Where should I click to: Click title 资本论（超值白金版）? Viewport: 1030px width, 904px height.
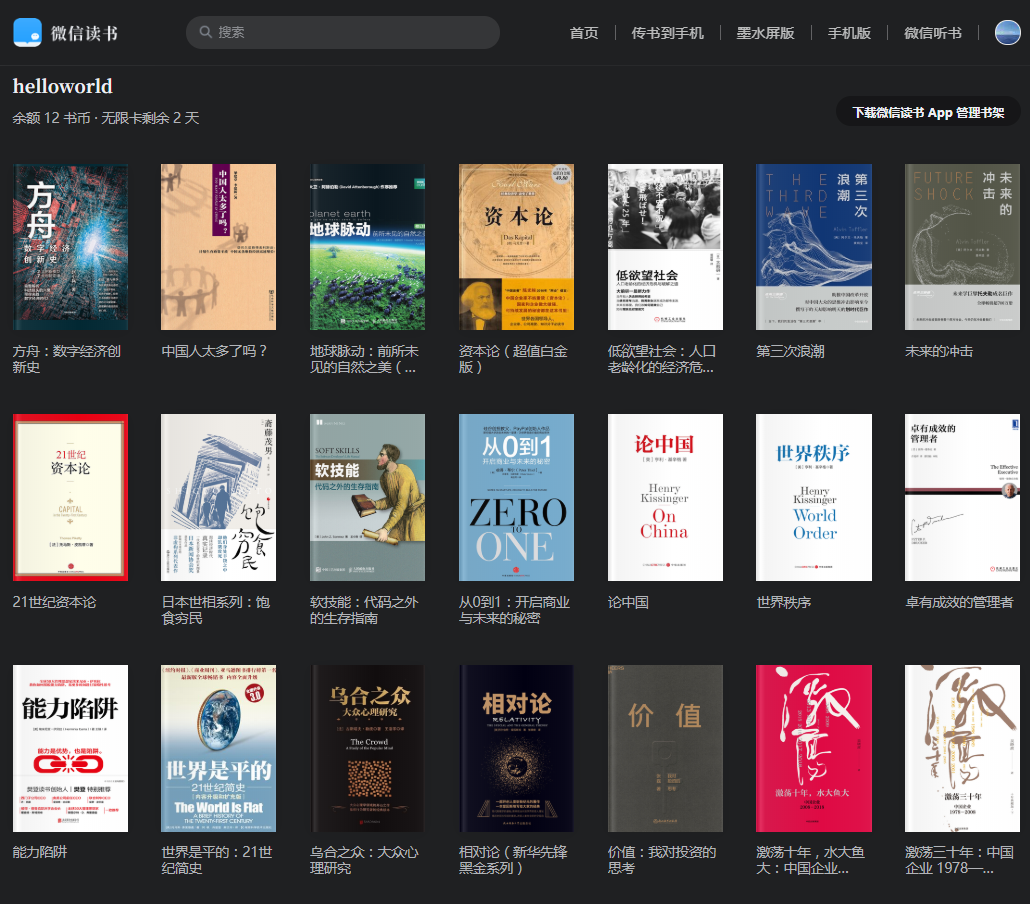[x=513, y=359]
